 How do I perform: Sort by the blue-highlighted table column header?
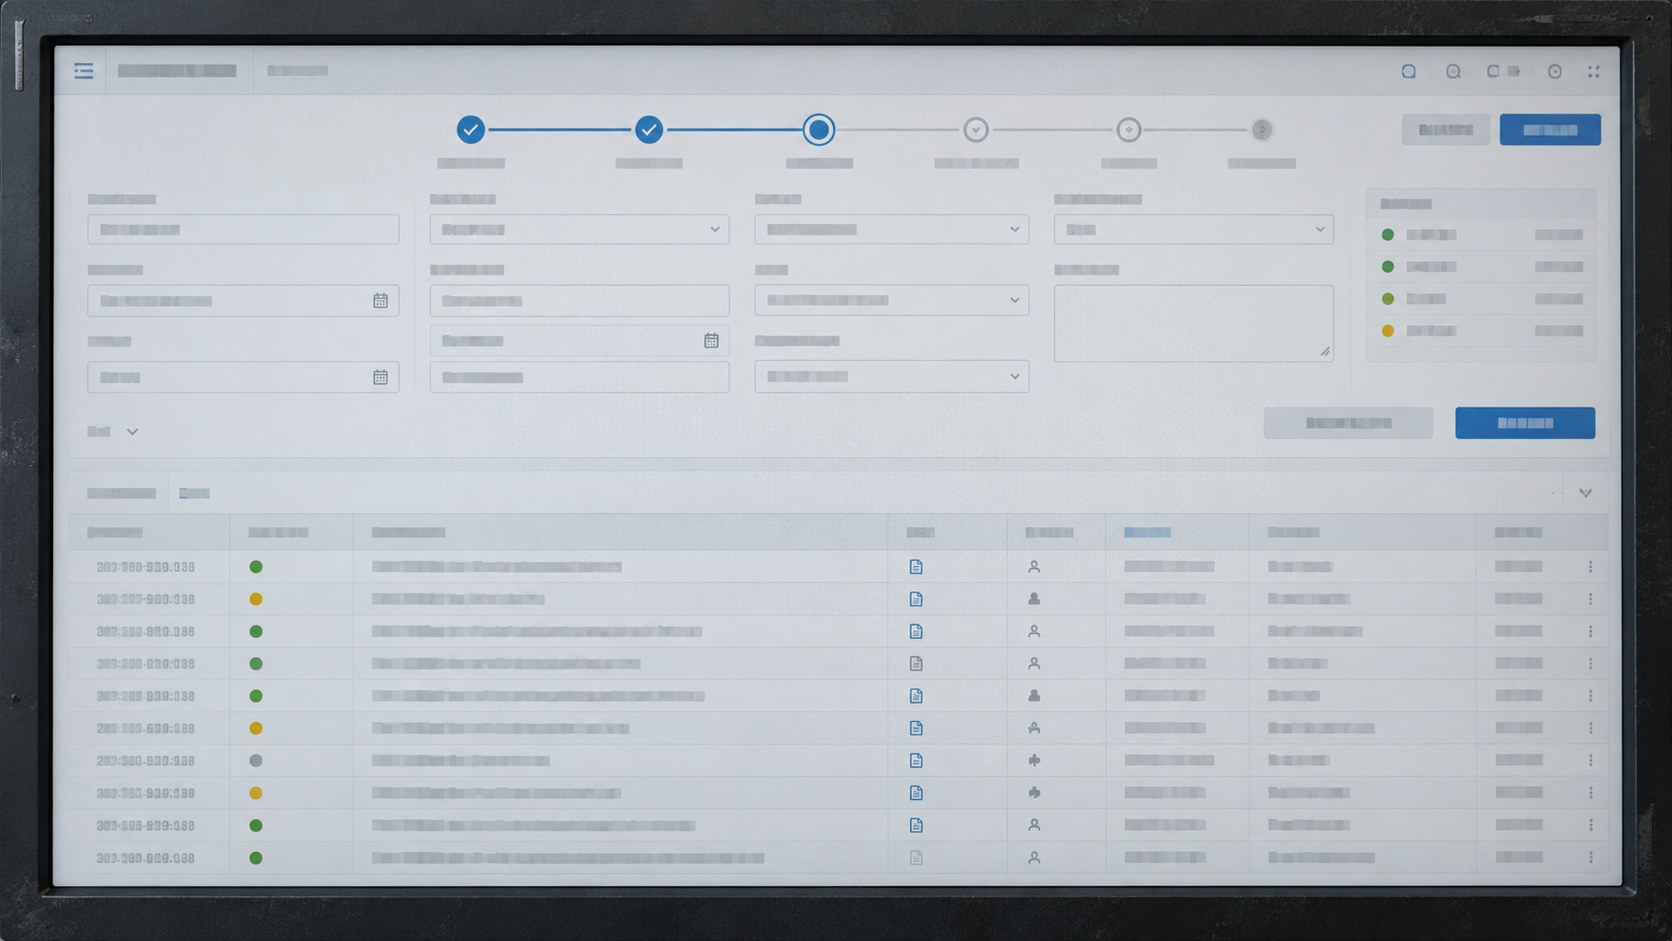pos(1147,533)
